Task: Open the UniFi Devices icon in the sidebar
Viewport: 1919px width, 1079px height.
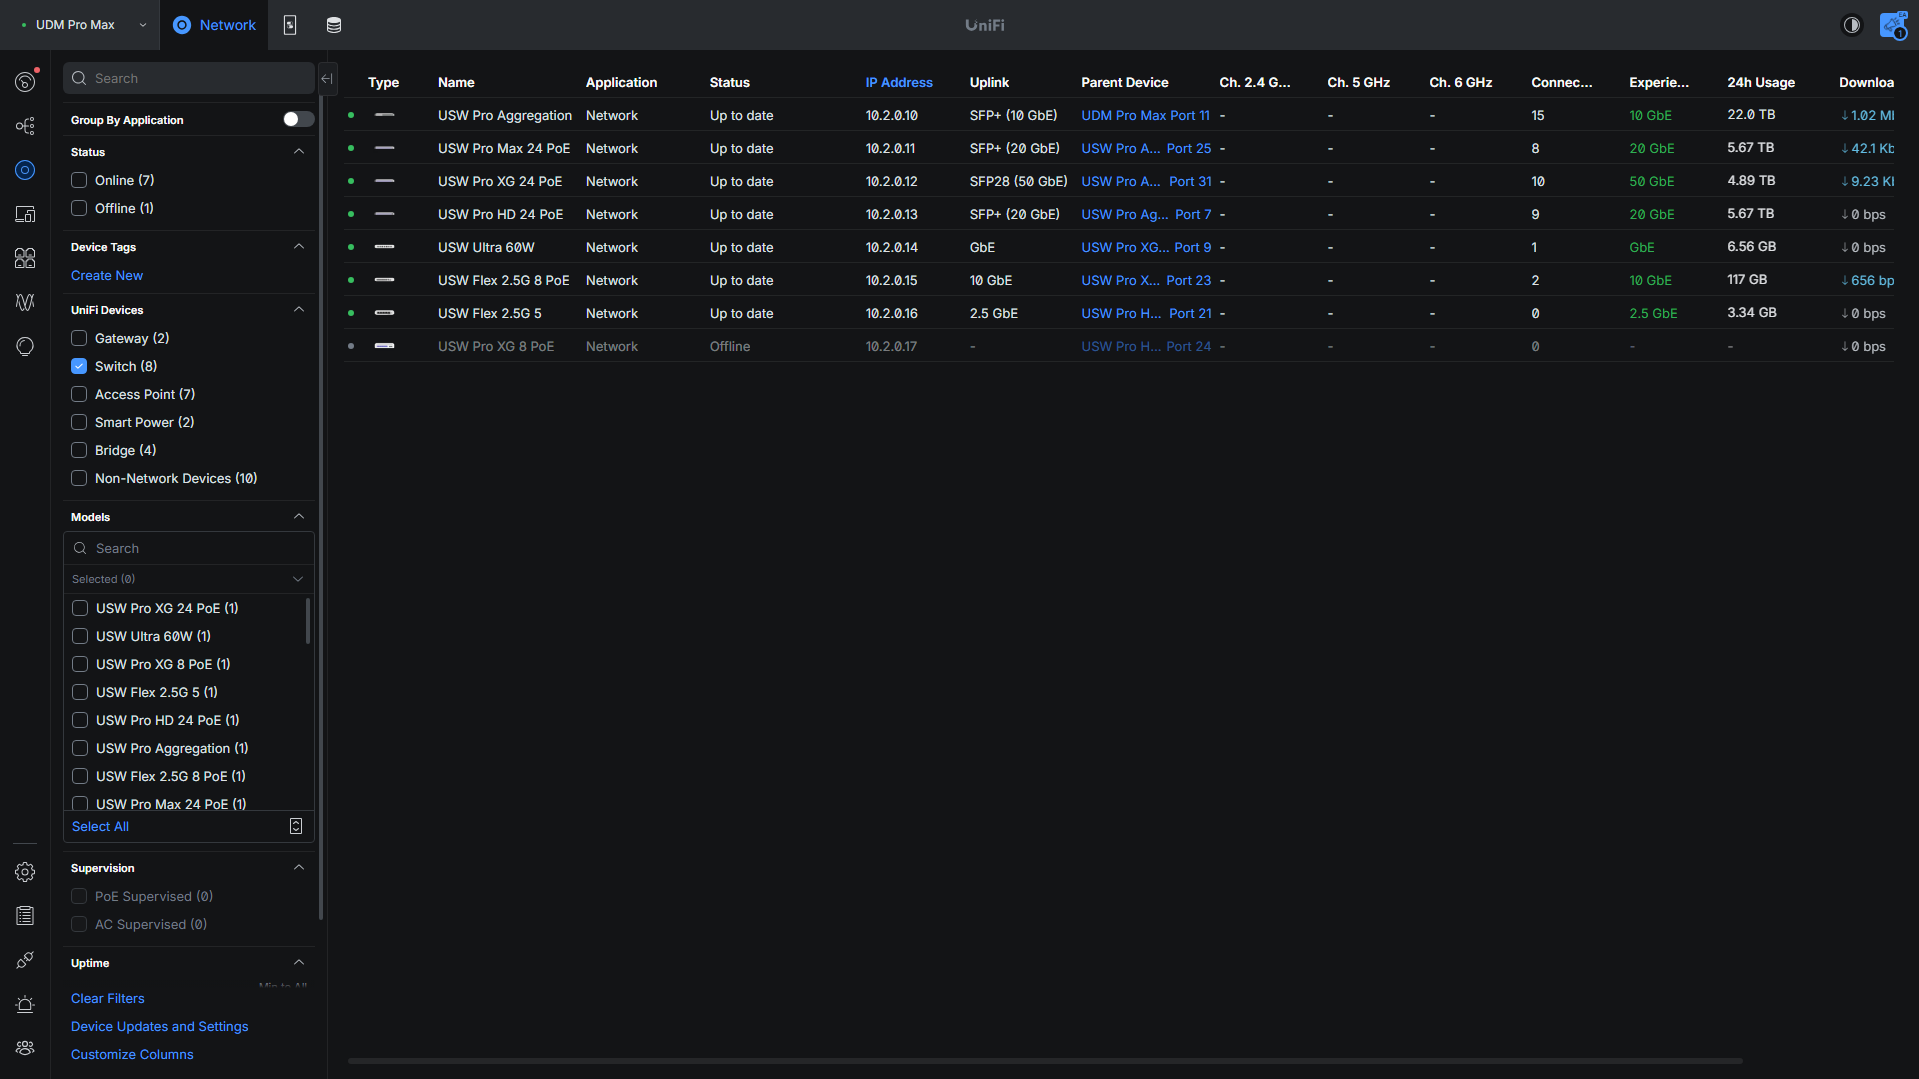Action: coord(25,170)
